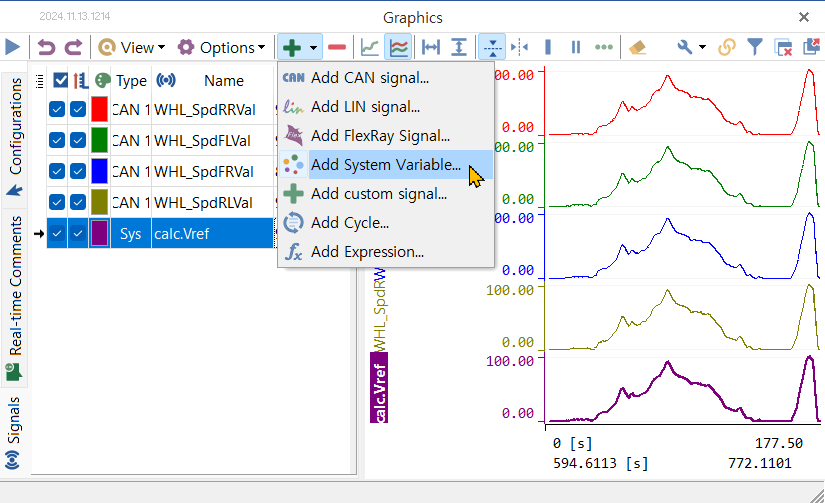This screenshot has height=503, width=825.
Task: Open olive color swatch of WHL_SpdRLVal
Action: click(99, 203)
